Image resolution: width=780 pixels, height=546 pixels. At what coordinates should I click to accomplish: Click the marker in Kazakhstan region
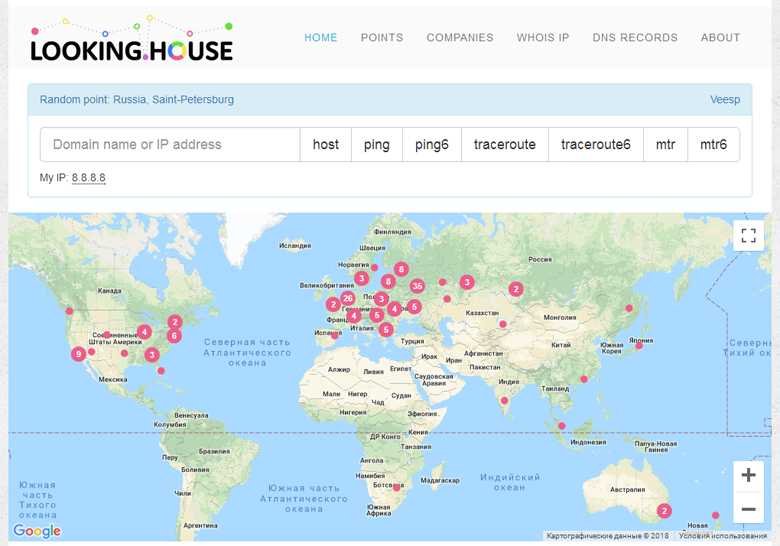[x=503, y=324]
